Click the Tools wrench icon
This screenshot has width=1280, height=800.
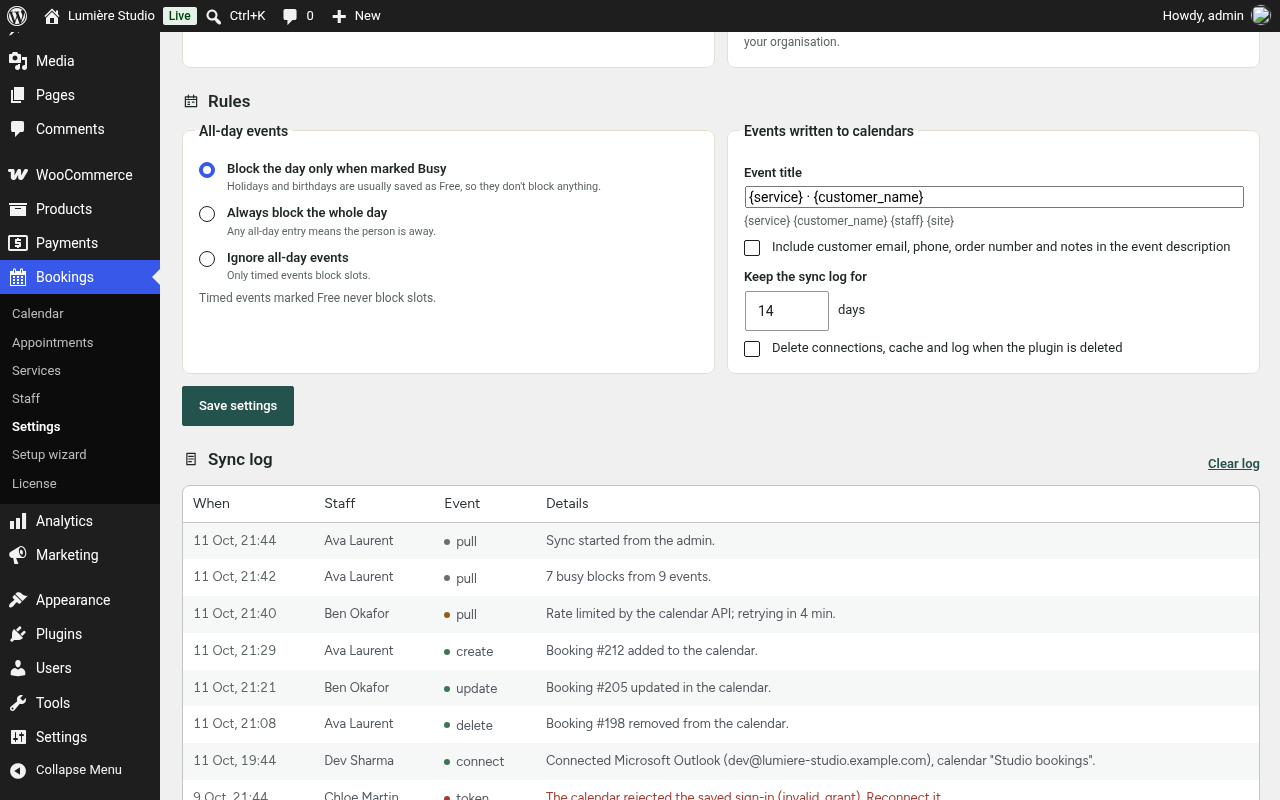tap(18, 703)
